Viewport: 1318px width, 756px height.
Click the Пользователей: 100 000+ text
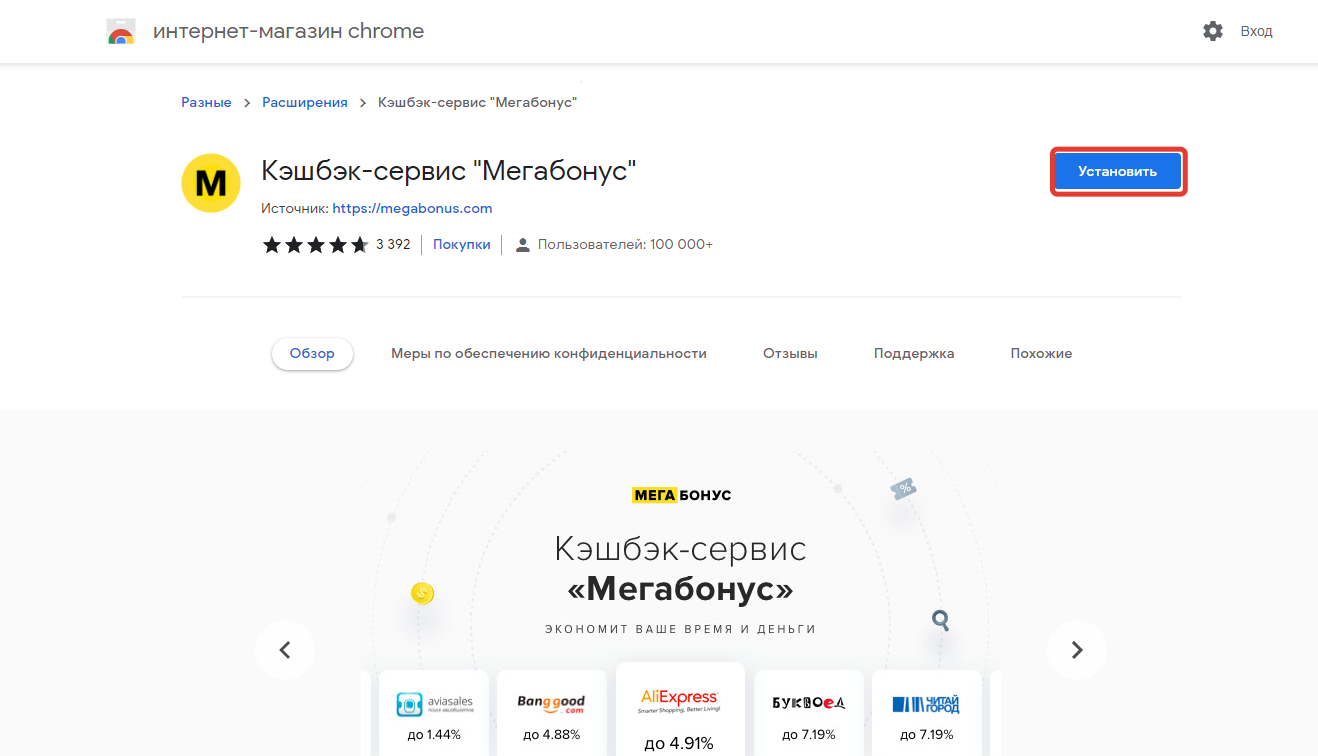625,244
